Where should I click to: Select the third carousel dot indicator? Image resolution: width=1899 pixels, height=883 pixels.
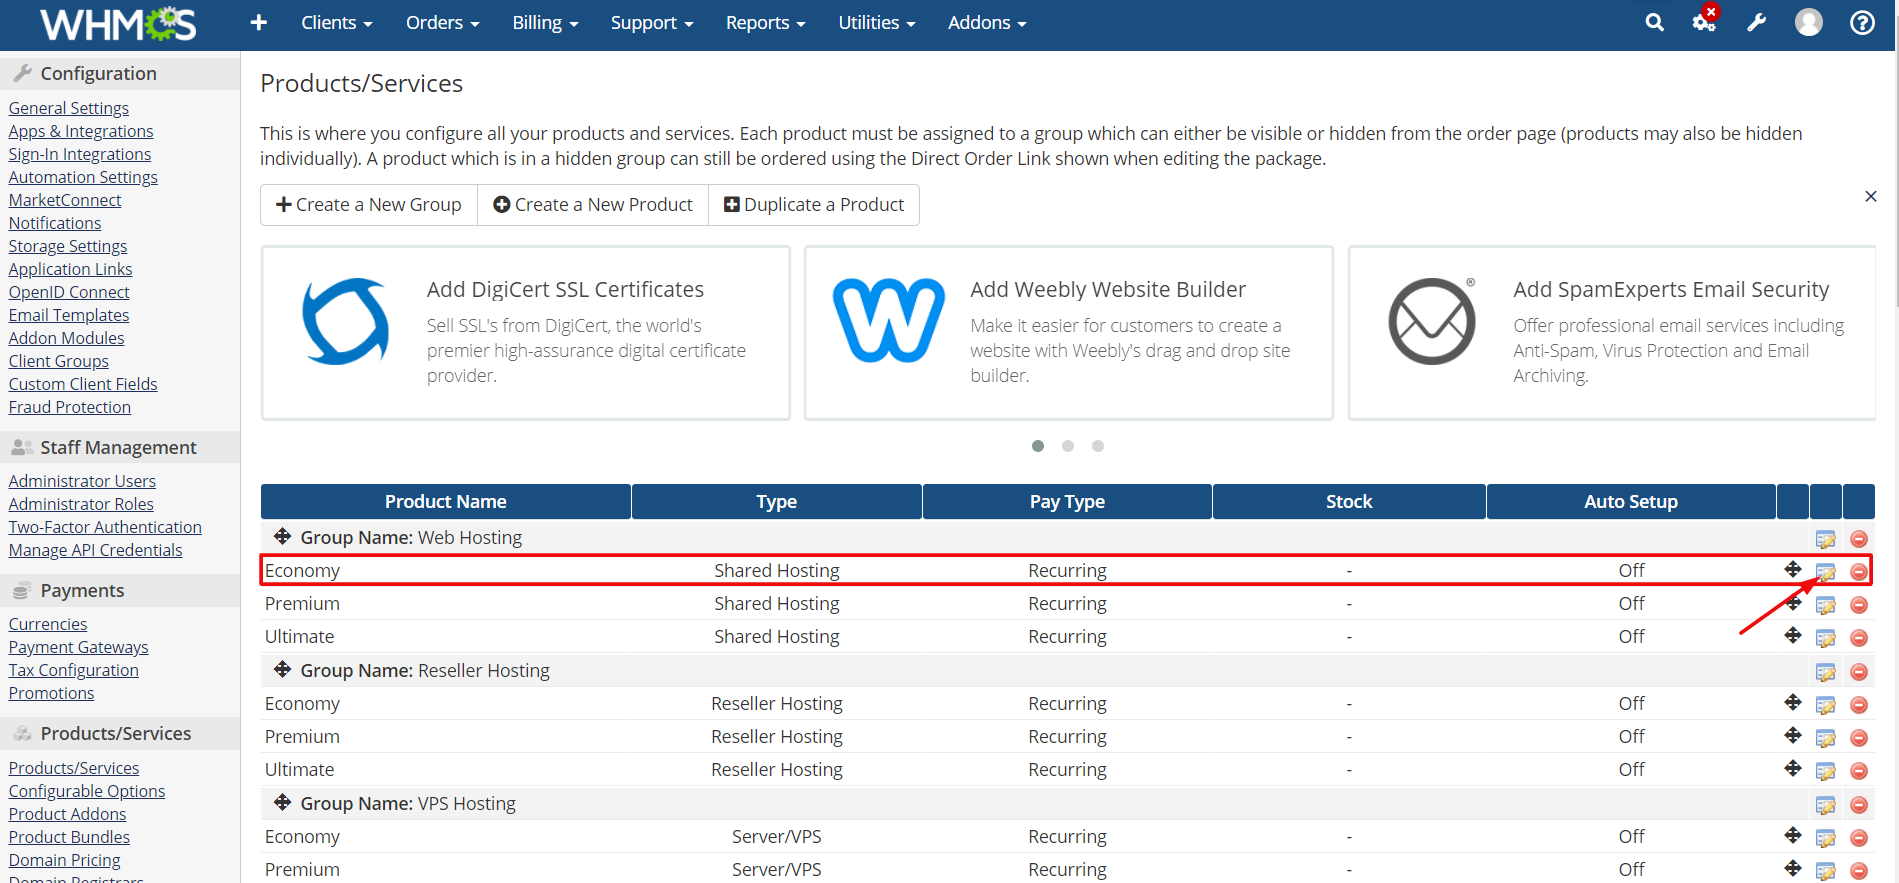click(x=1098, y=446)
